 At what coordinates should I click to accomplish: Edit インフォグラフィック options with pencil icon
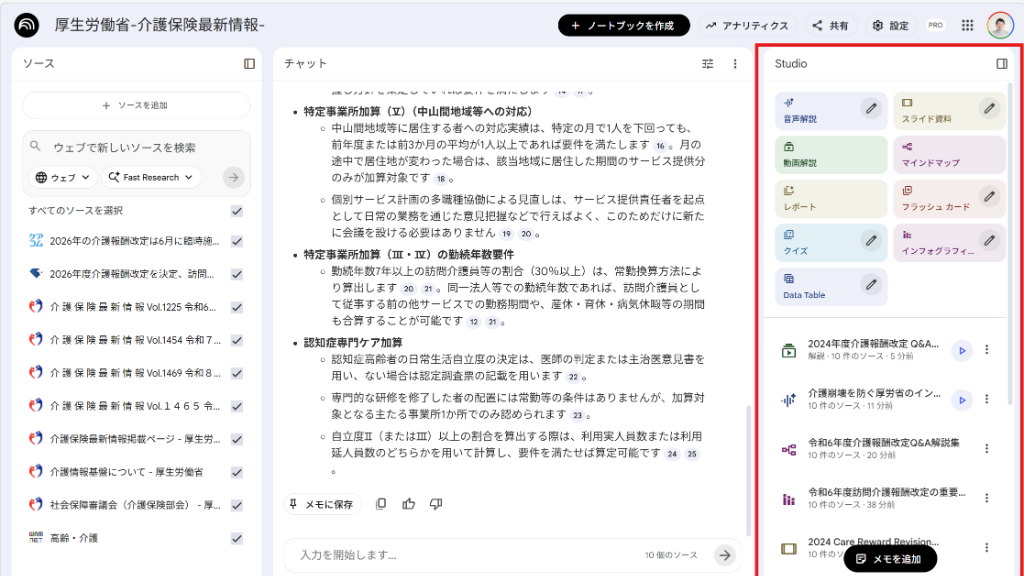989,240
